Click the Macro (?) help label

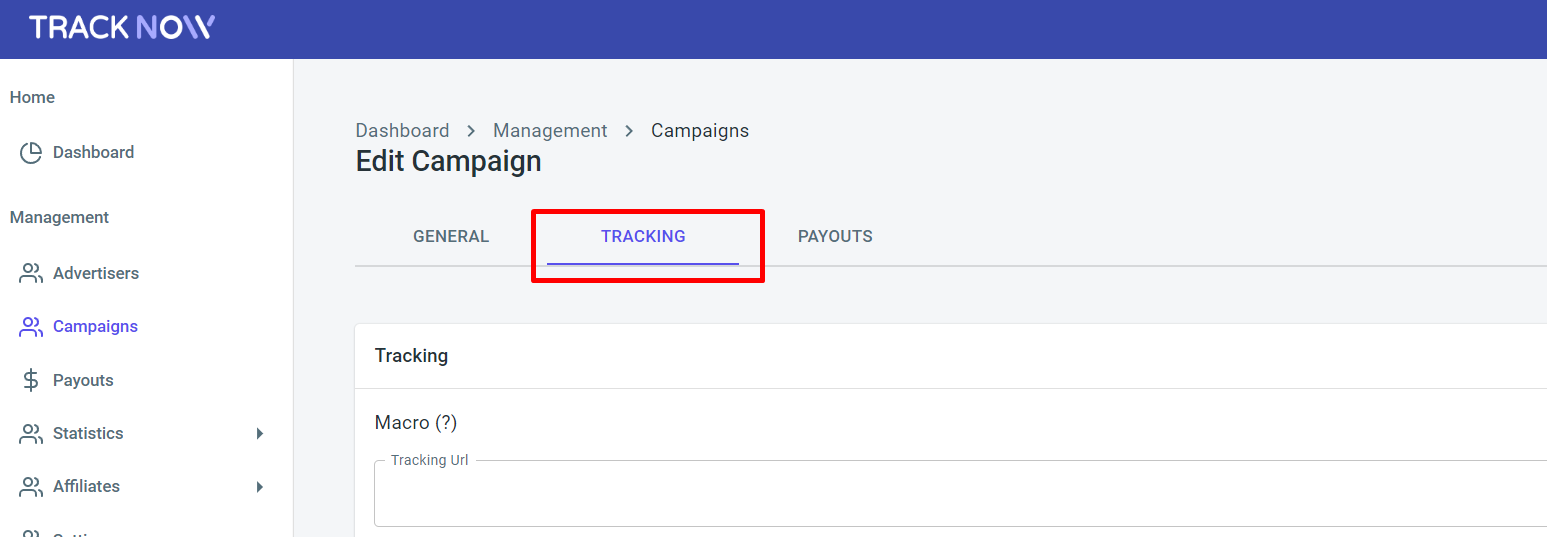[x=416, y=423]
